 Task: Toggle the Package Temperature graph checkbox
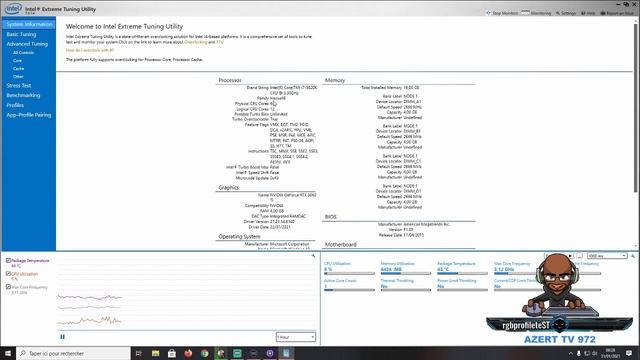[8, 260]
